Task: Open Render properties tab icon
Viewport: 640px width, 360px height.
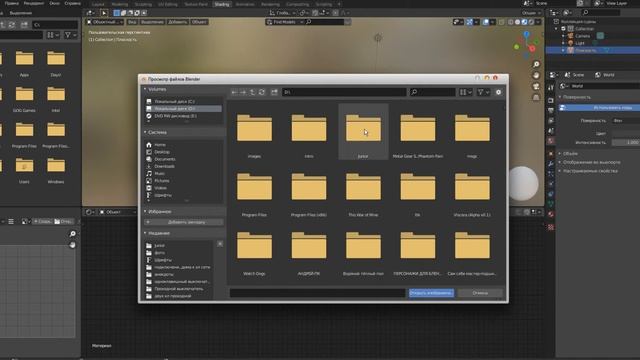Action: click(x=551, y=100)
